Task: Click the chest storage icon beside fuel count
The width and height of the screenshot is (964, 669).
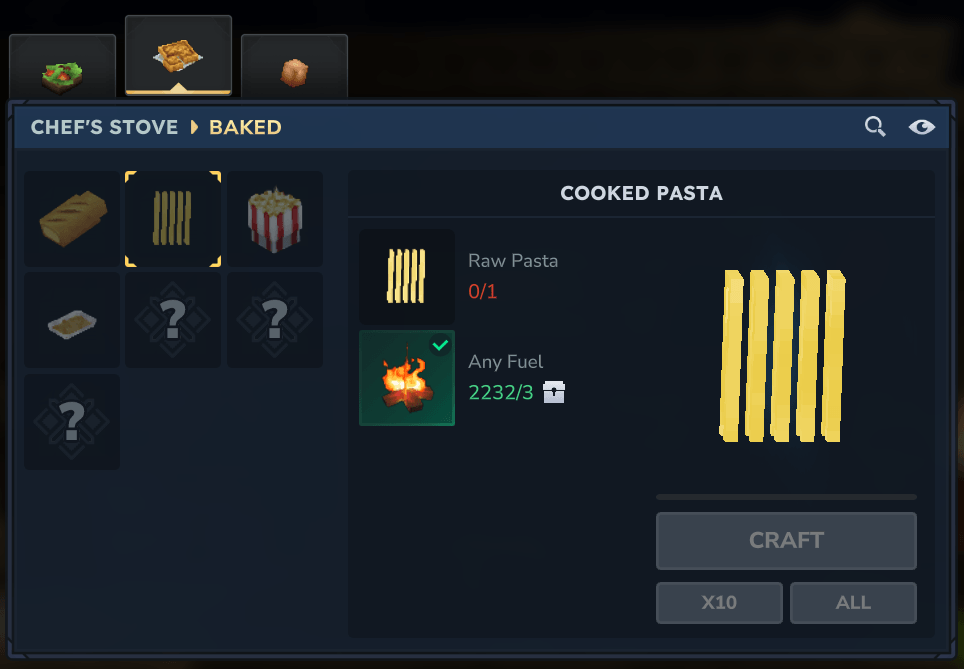Action: click(x=554, y=392)
